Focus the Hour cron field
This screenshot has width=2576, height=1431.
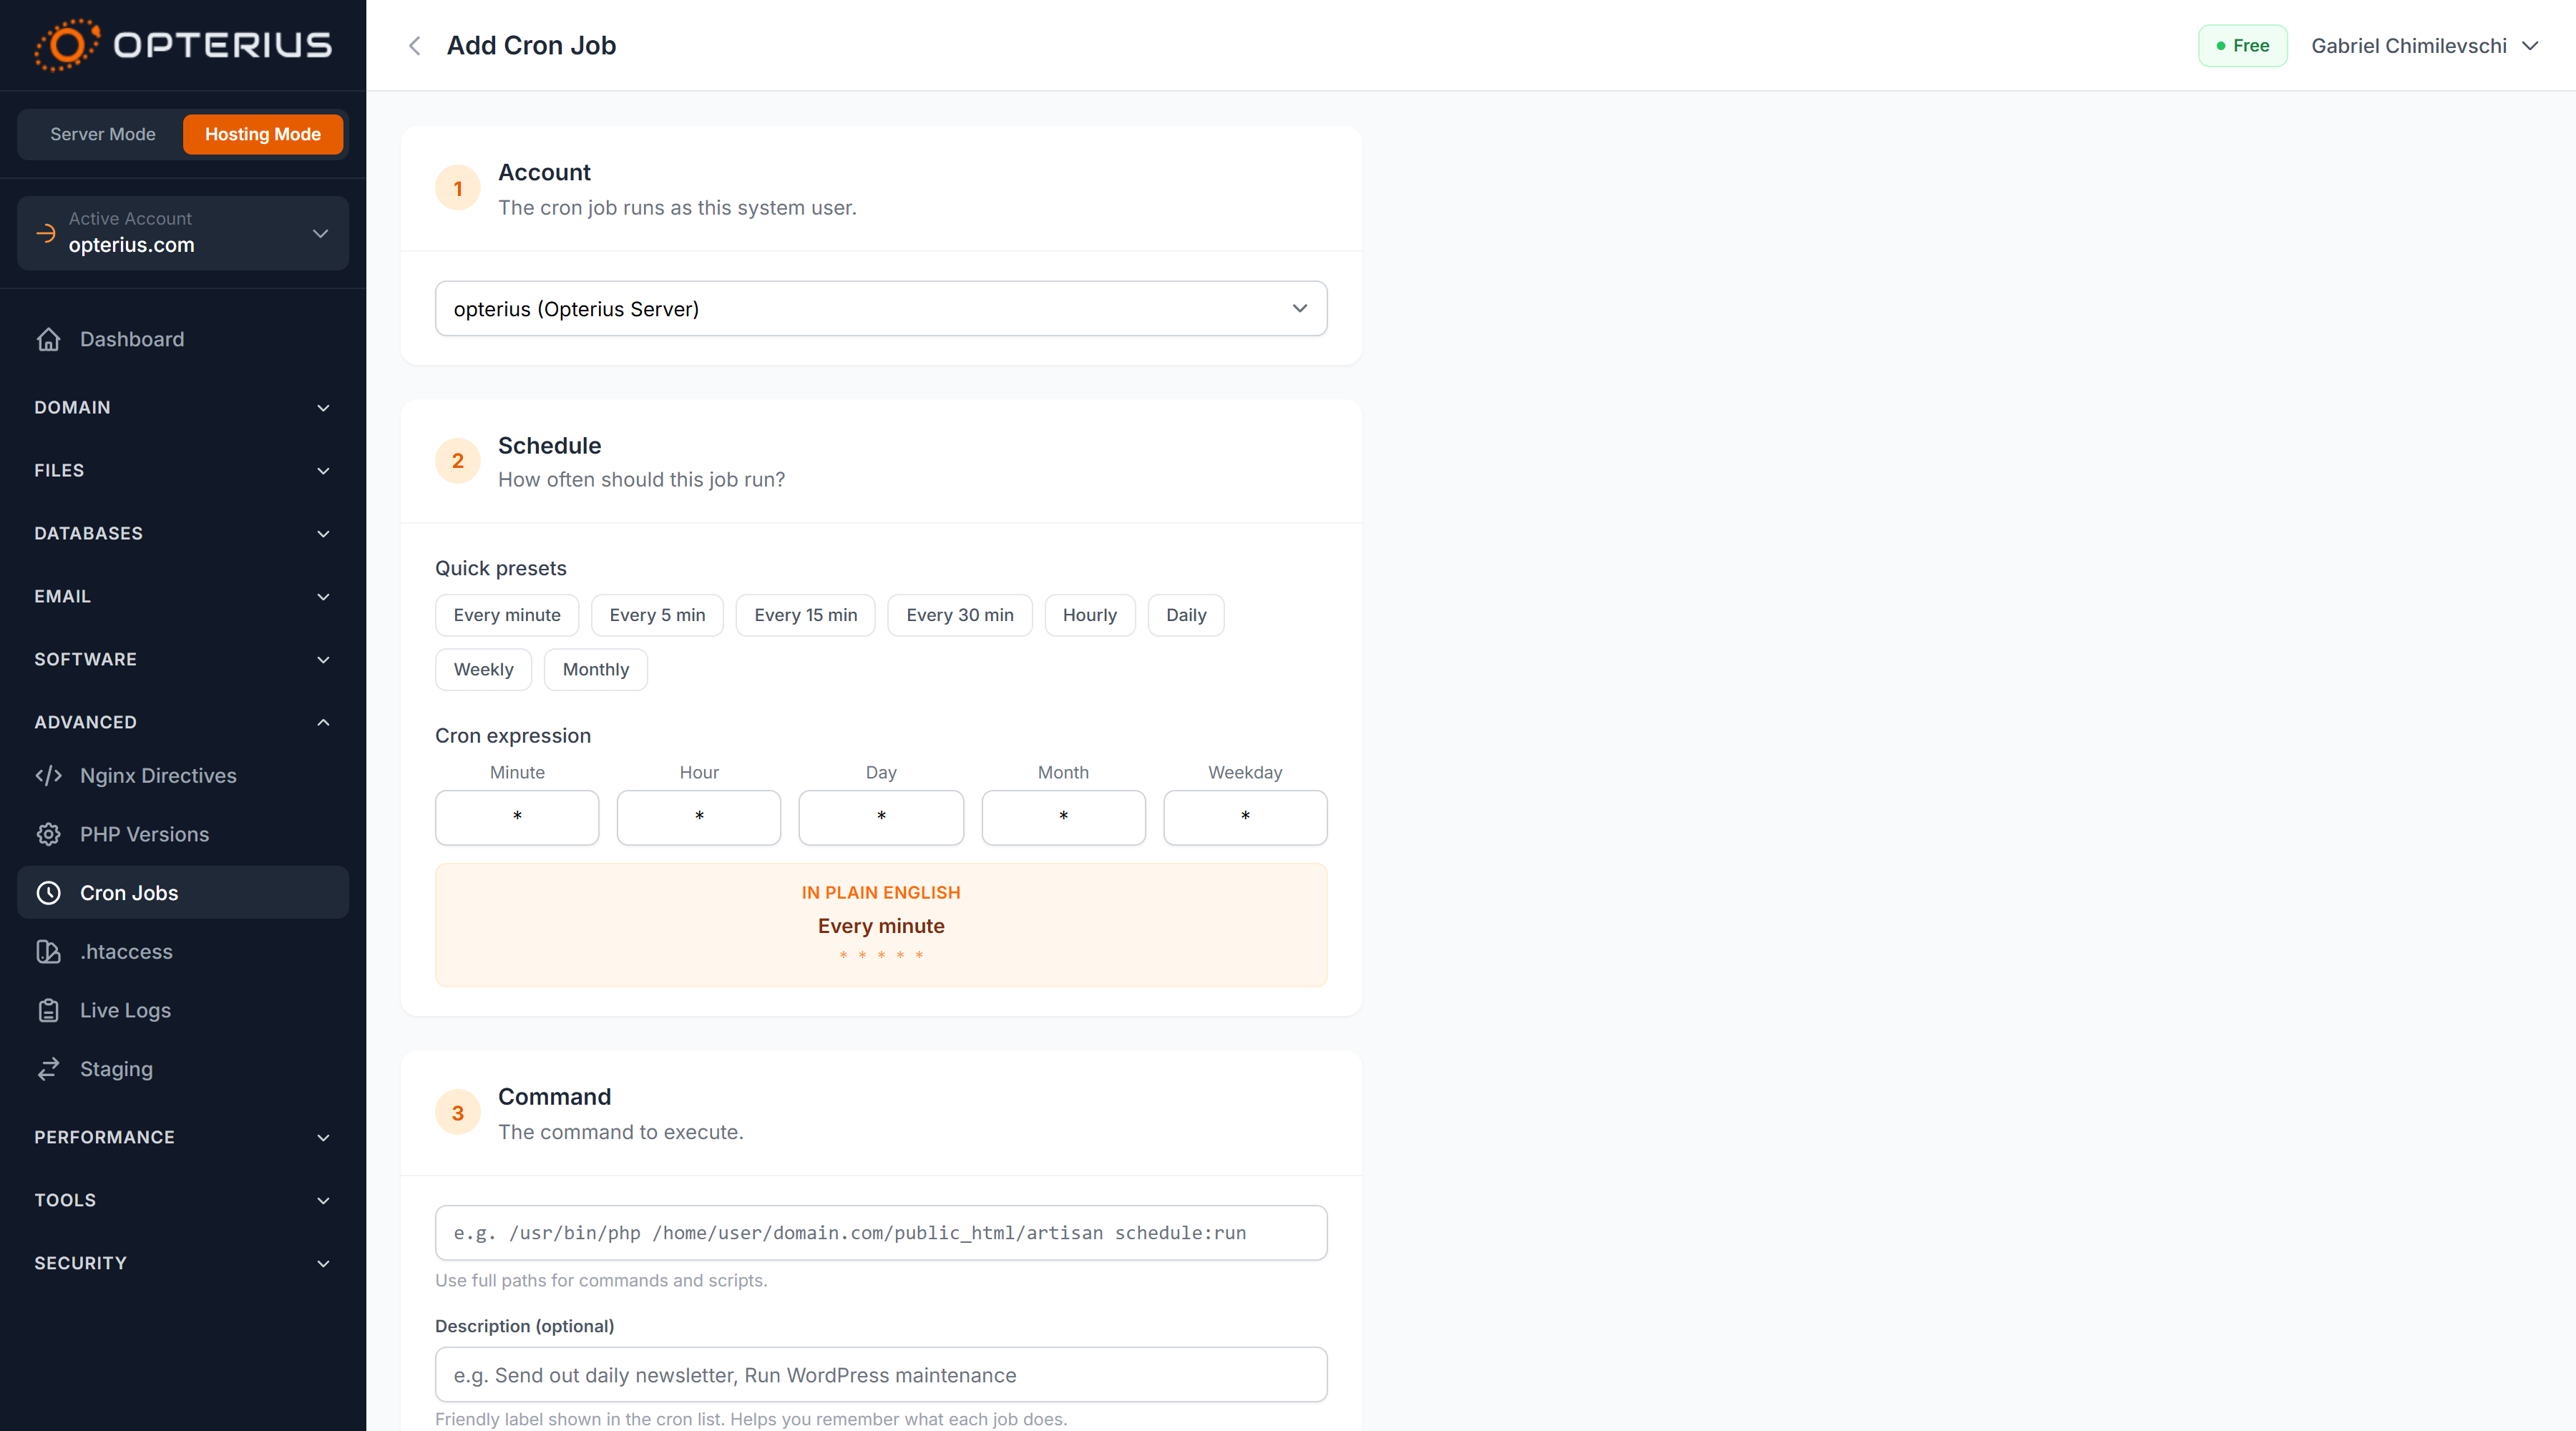[x=699, y=817]
